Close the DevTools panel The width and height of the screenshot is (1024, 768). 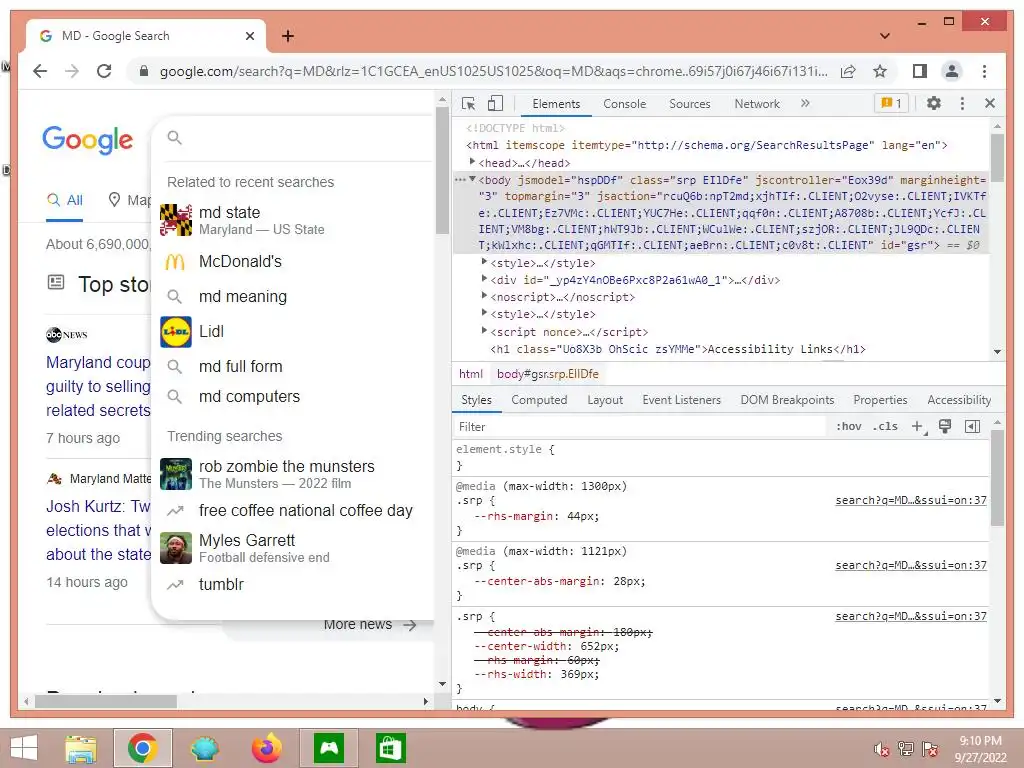pyautogui.click(x=990, y=103)
